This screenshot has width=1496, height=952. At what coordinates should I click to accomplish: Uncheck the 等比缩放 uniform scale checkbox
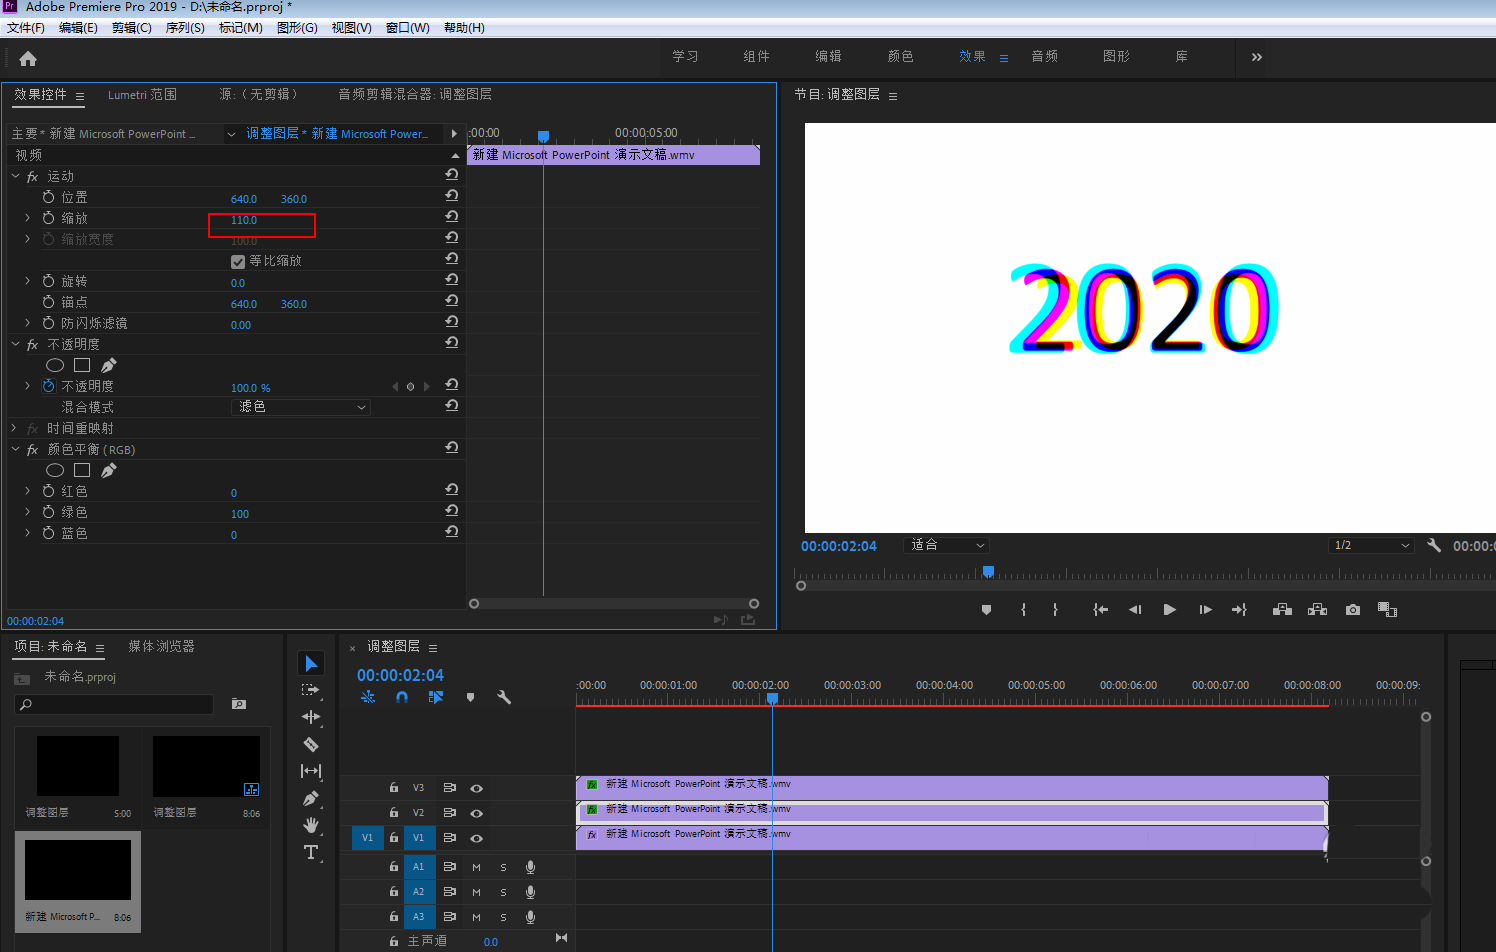[238, 262]
